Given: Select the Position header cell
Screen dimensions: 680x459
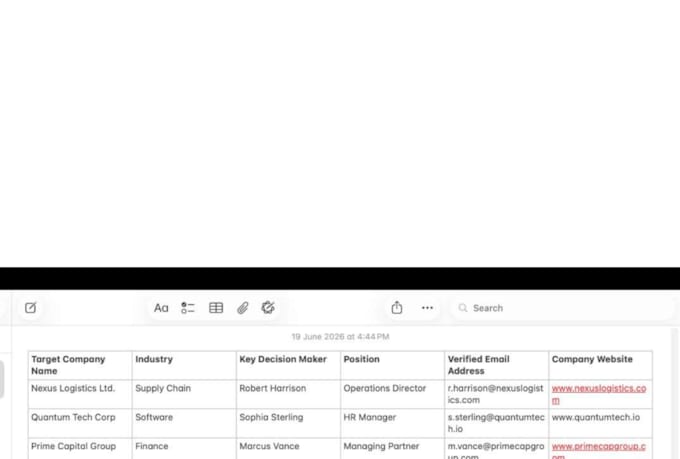Looking at the screenshot, I should point(392,365).
